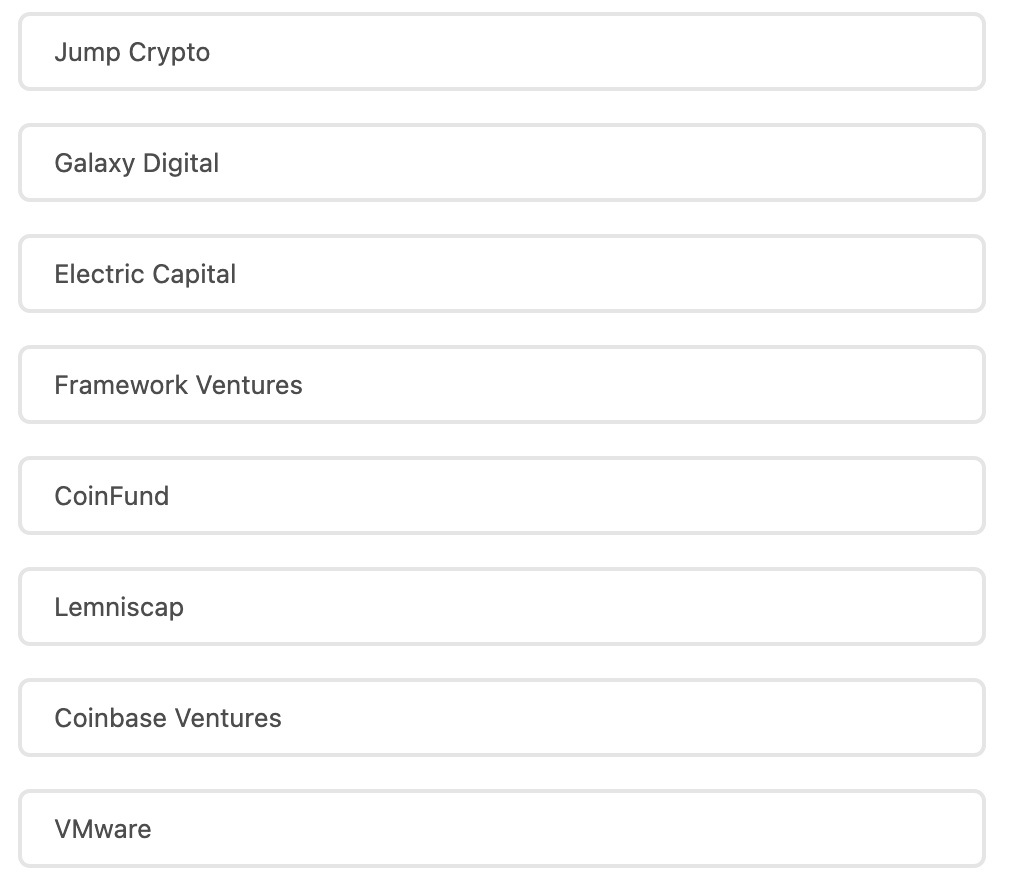Click the 'Galaxy Digital' text label

136,163
